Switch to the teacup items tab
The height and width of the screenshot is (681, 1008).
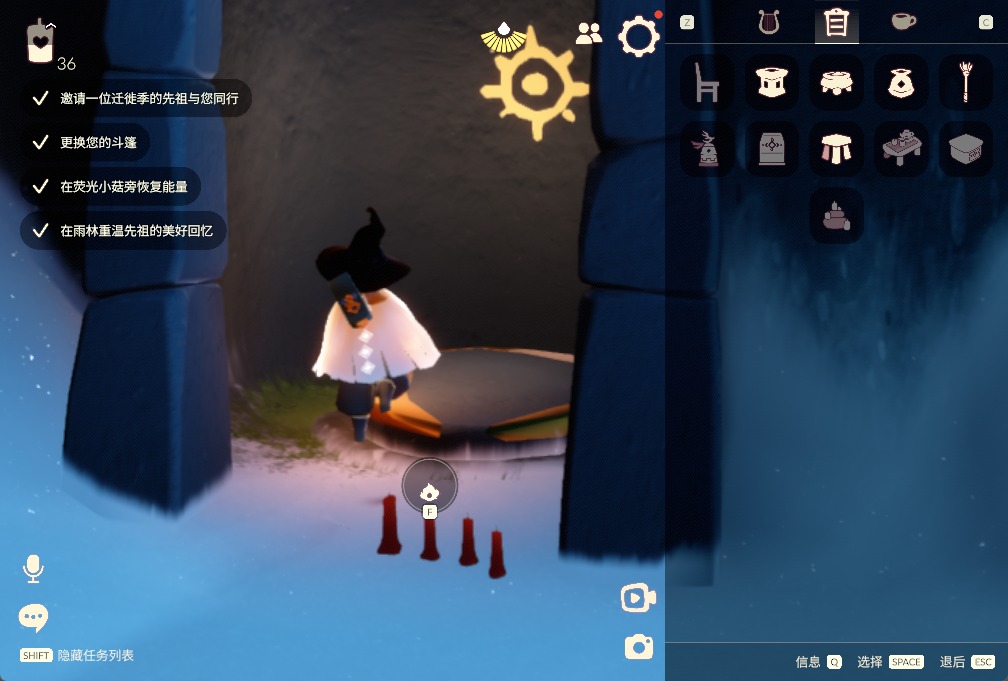point(904,22)
